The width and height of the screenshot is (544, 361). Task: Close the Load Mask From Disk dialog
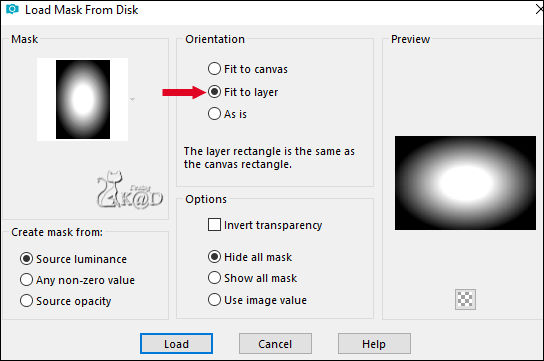pos(539,9)
